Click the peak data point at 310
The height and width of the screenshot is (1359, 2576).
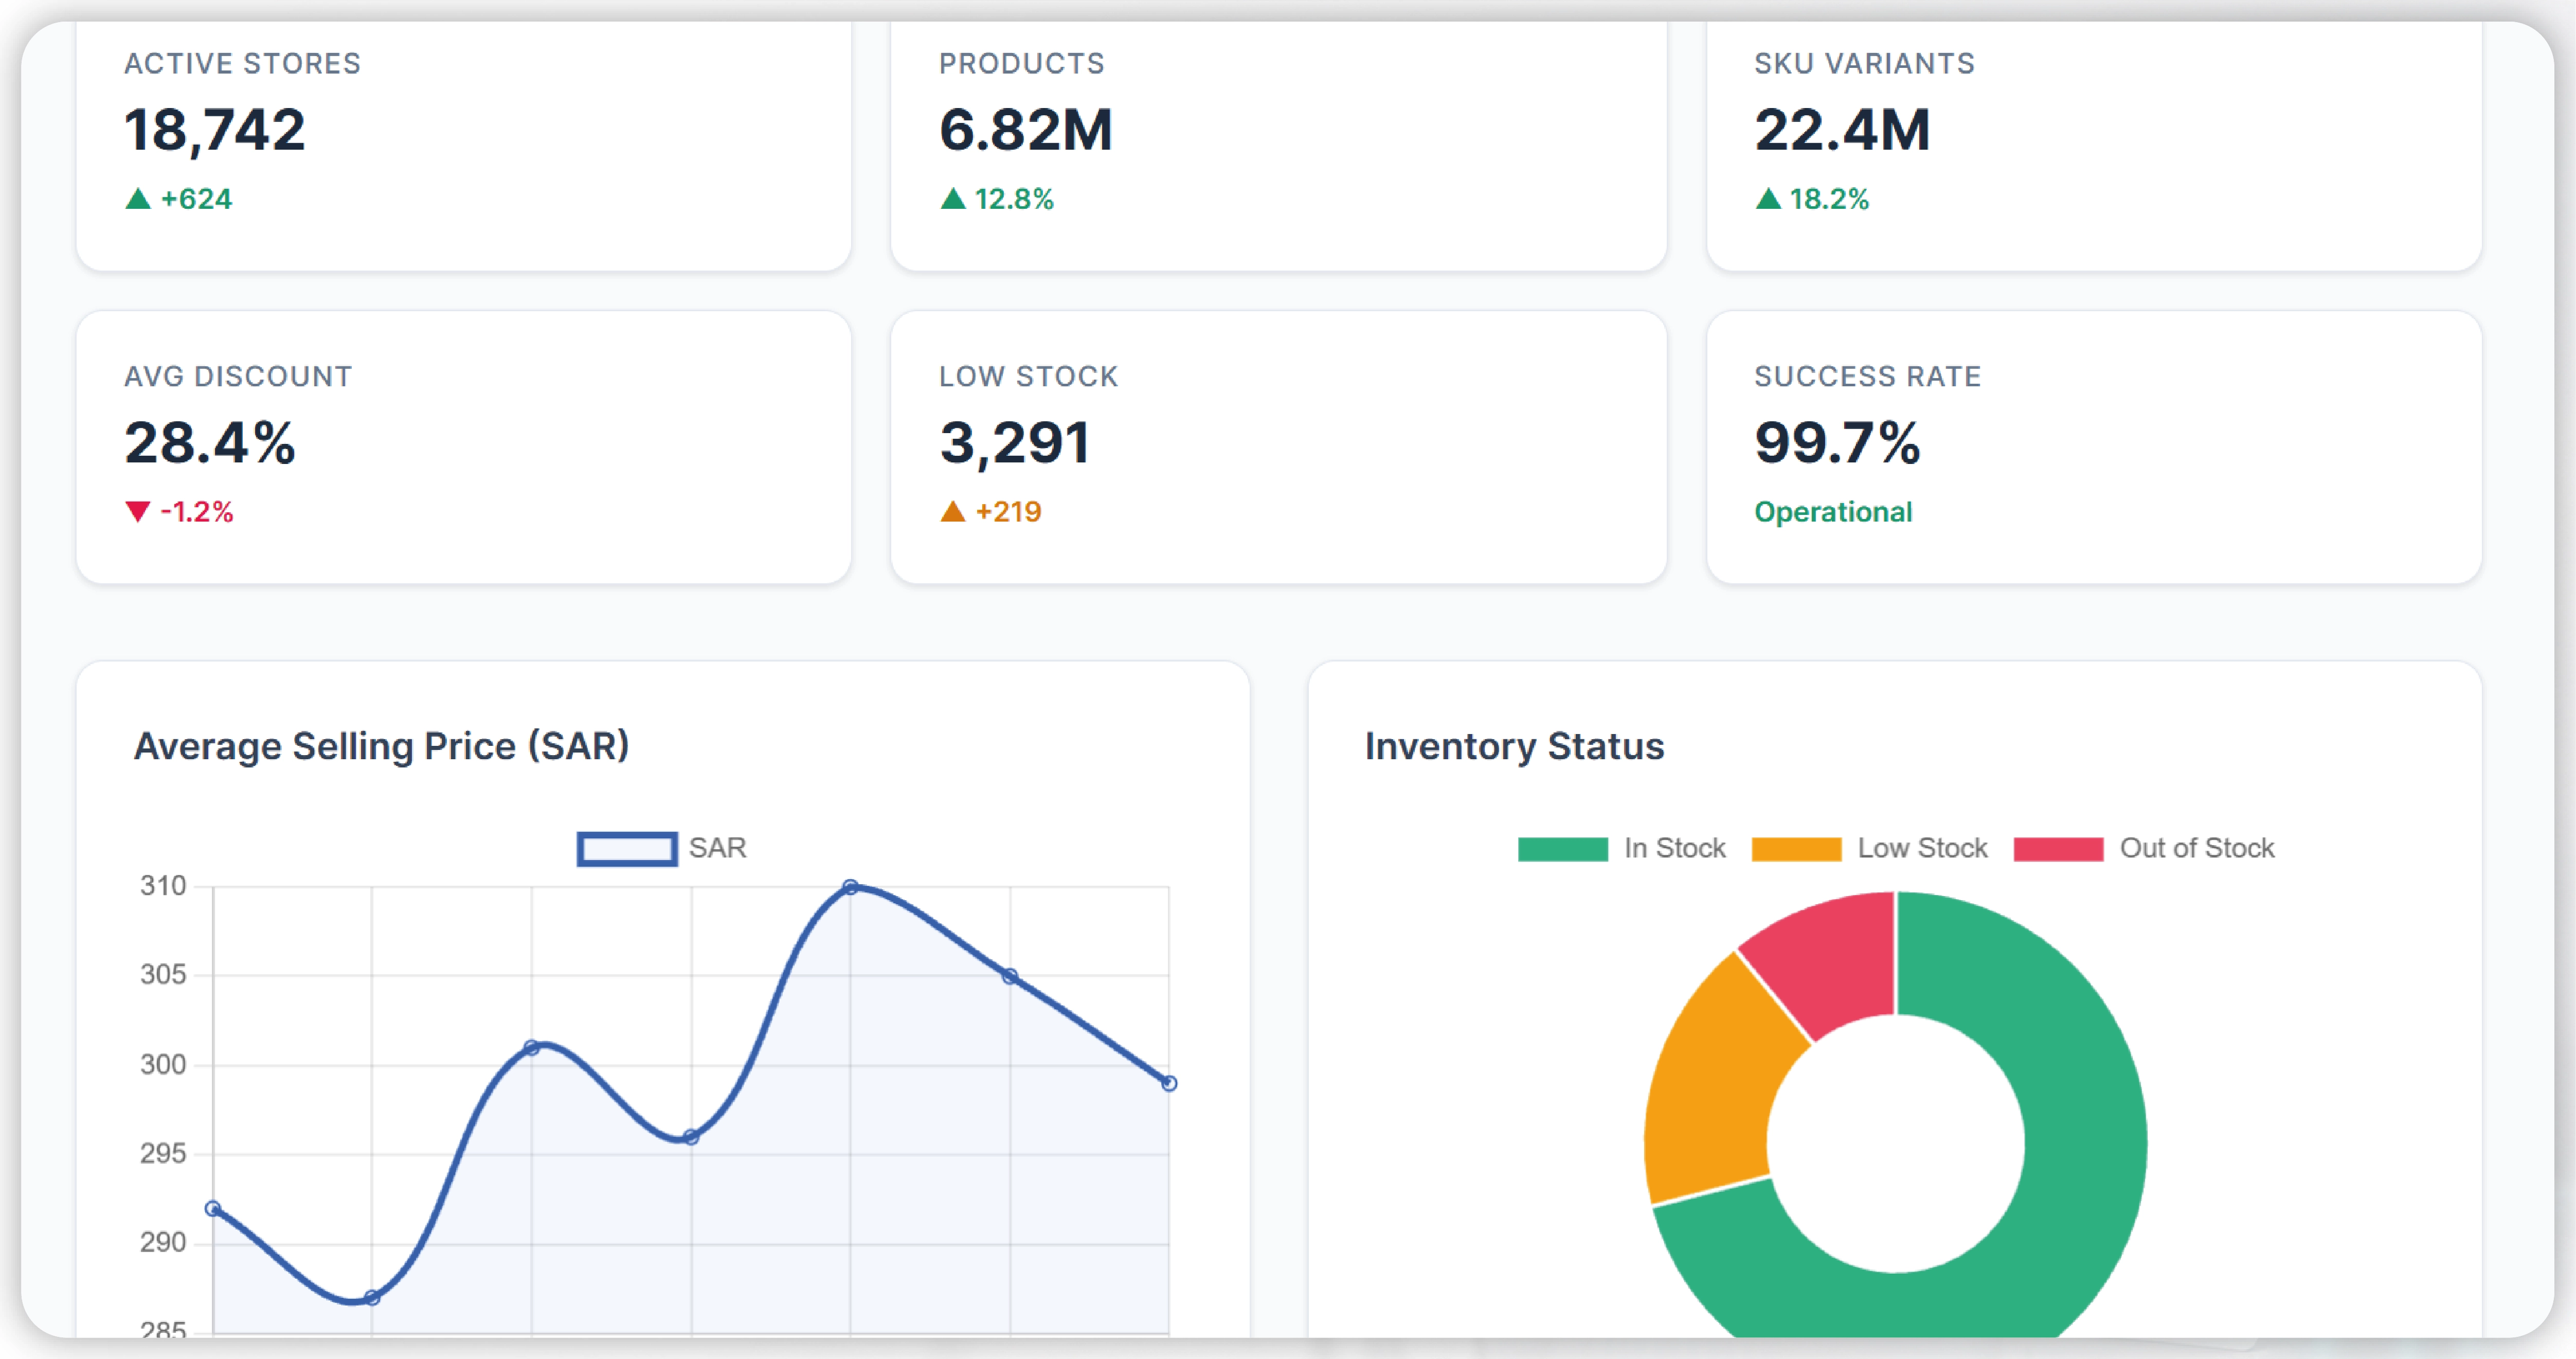click(850, 887)
